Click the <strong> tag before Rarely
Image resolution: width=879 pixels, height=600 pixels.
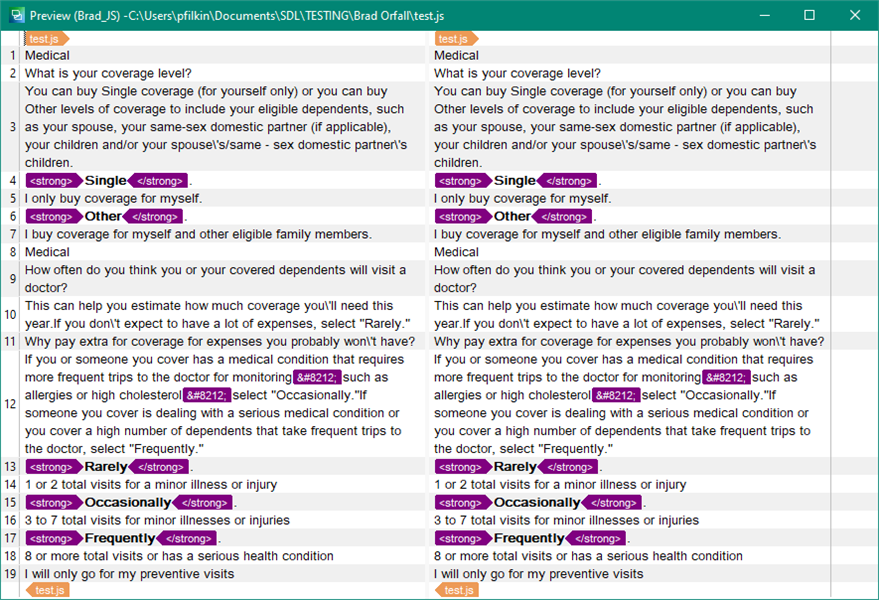click(53, 466)
